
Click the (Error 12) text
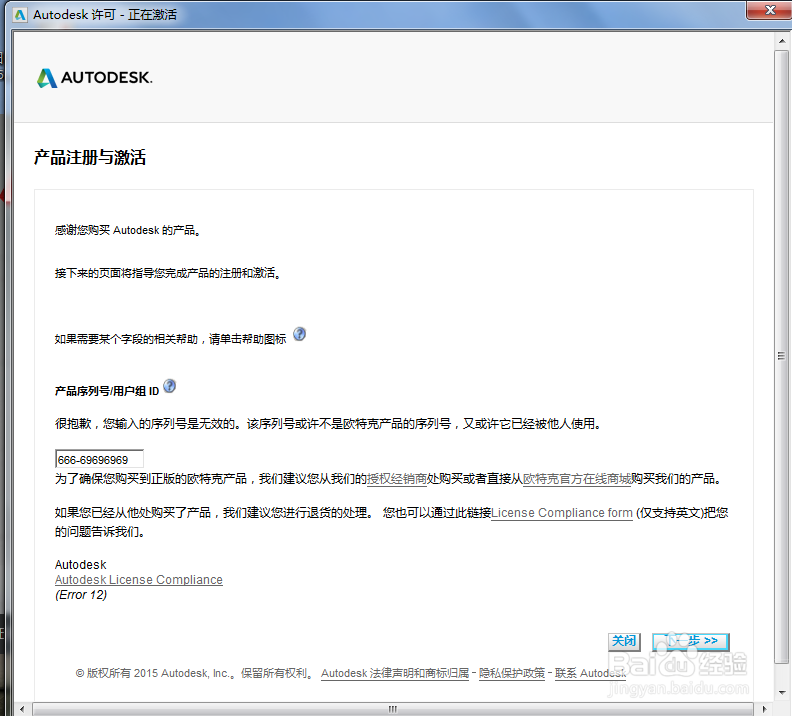pyautogui.click(x=81, y=595)
